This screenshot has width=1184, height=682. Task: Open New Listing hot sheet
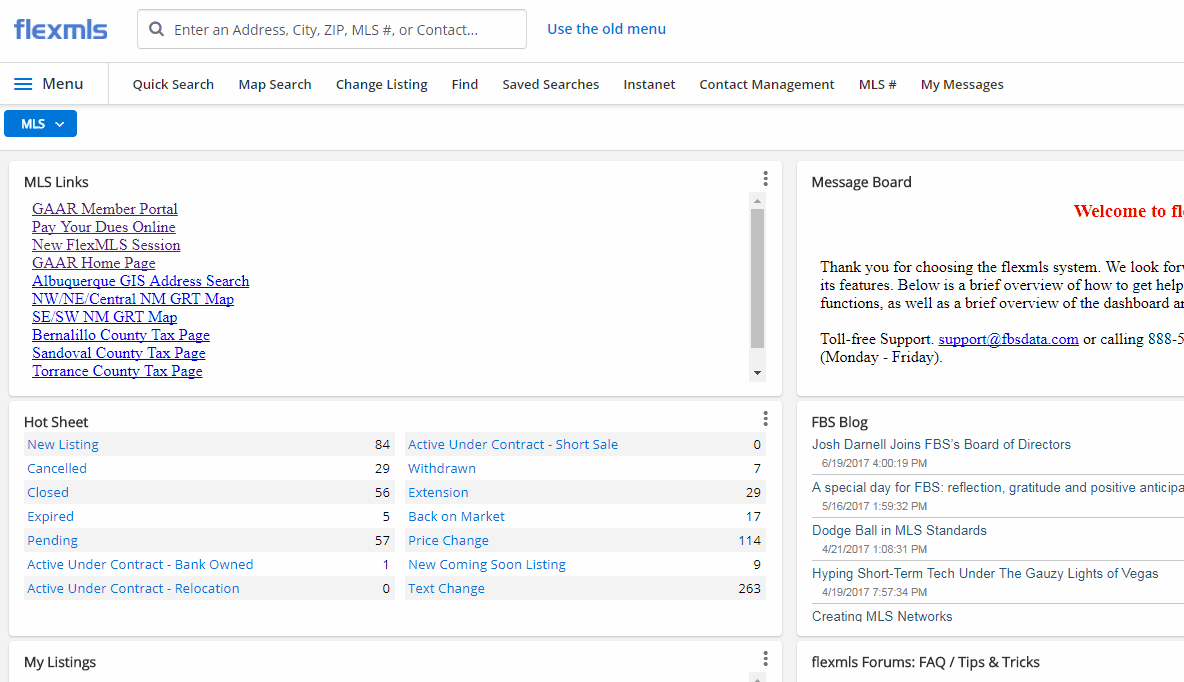(63, 445)
